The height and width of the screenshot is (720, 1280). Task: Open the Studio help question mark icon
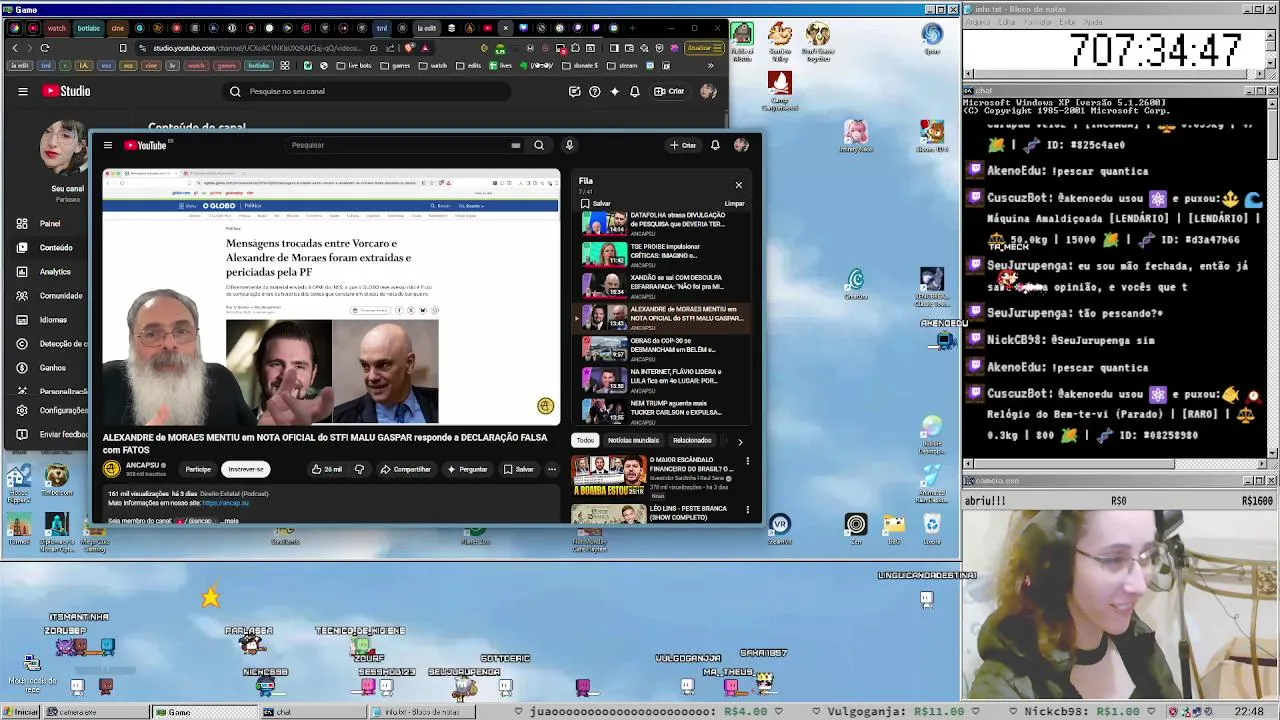595,91
